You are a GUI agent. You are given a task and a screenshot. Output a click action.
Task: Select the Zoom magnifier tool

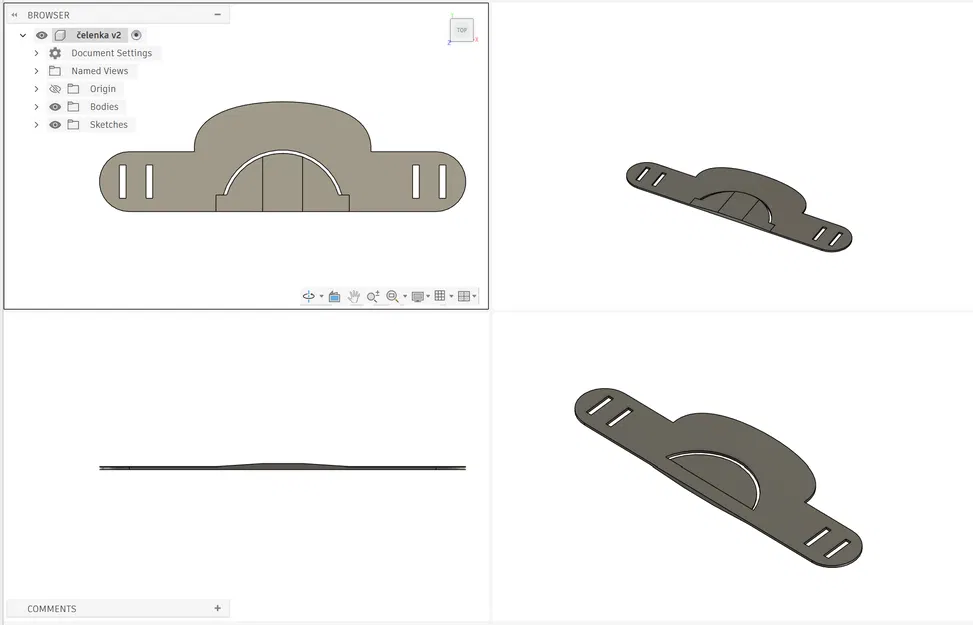tap(373, 297)
